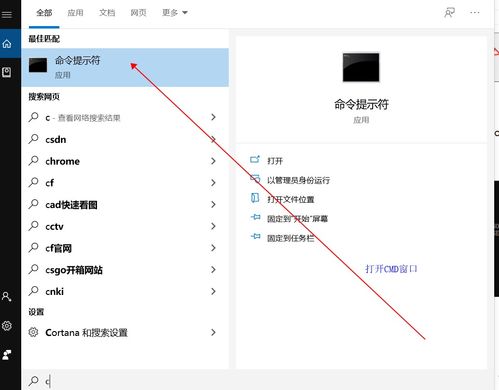Choose 打开文件位置

tap(291, 200)
